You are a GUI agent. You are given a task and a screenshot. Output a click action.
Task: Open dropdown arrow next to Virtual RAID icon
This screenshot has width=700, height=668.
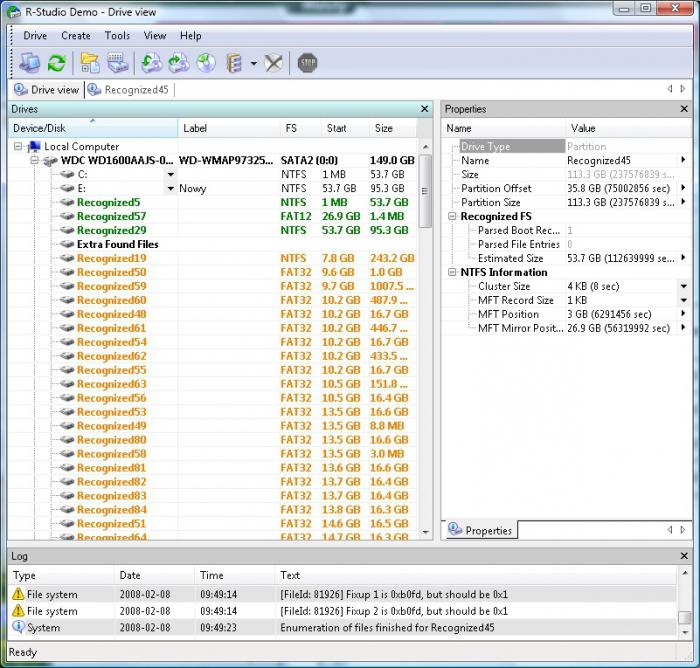coord(254,63)
